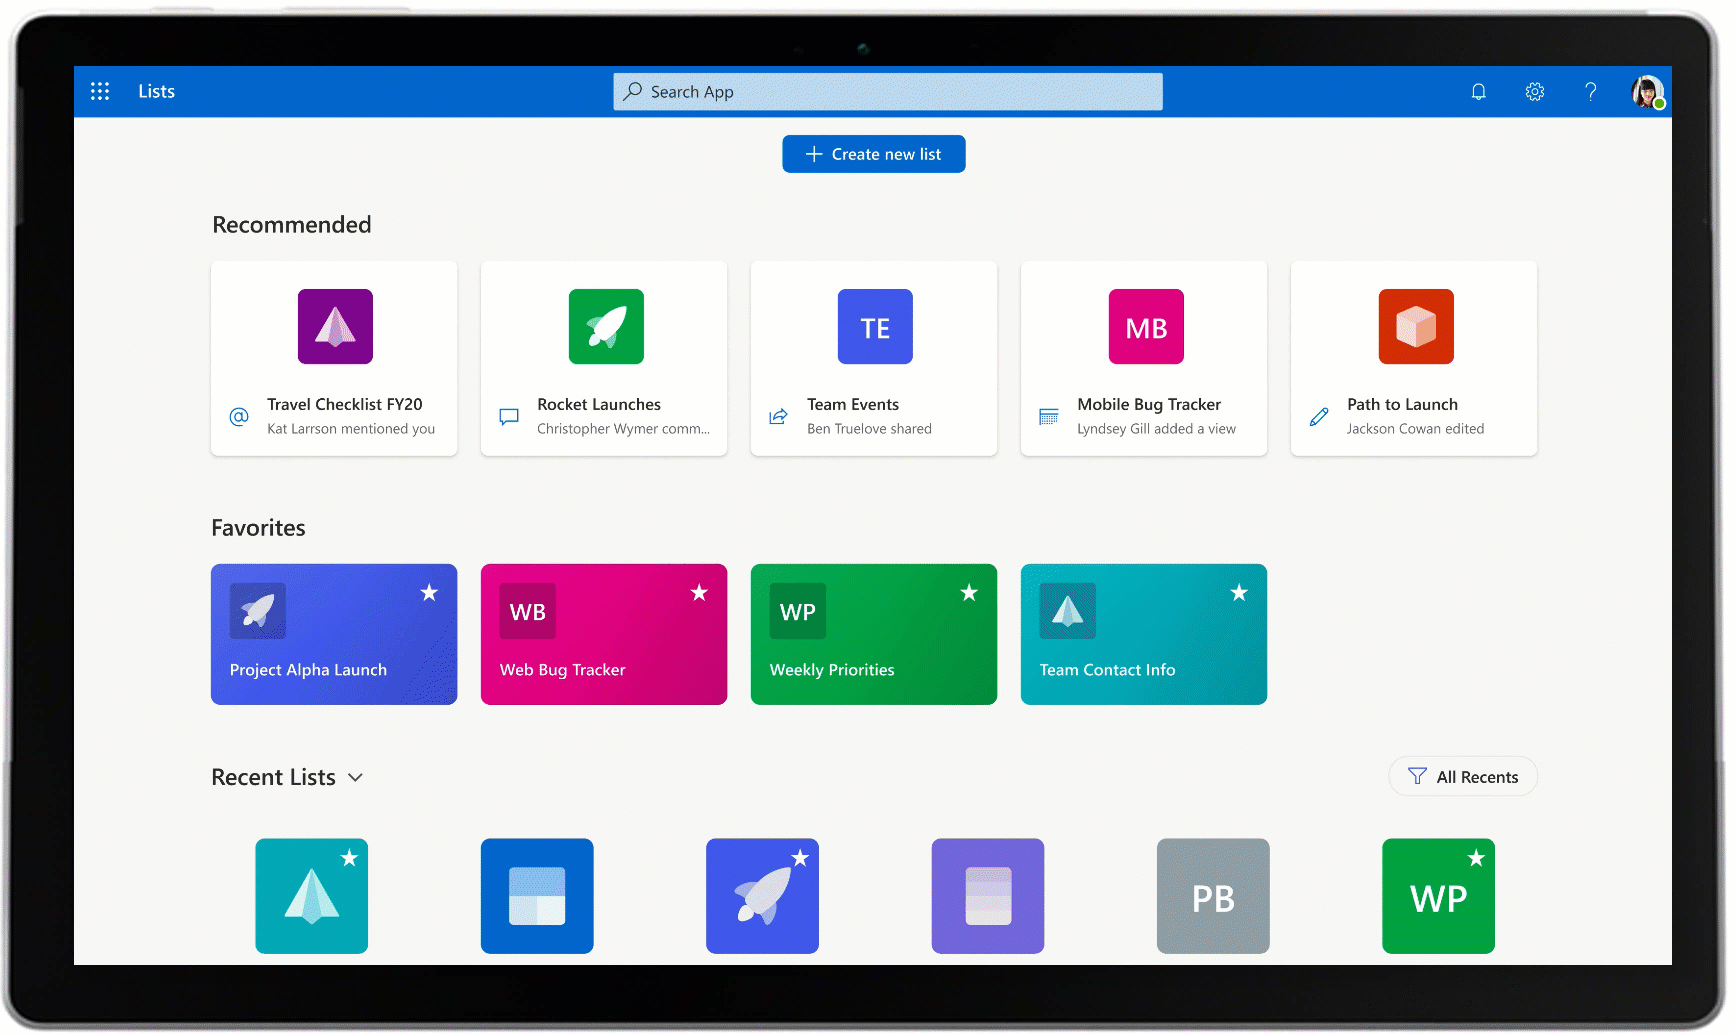Click the Help question mark icon
The width and height of the screenshot is (1735, 1034).
tap(1591, 91)
